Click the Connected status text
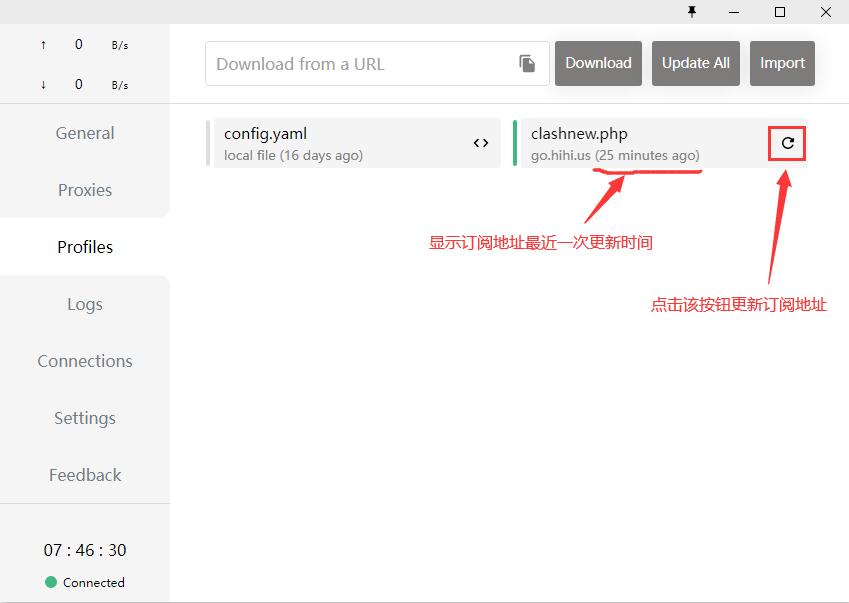The image size is (849, 603). (94, 582)
